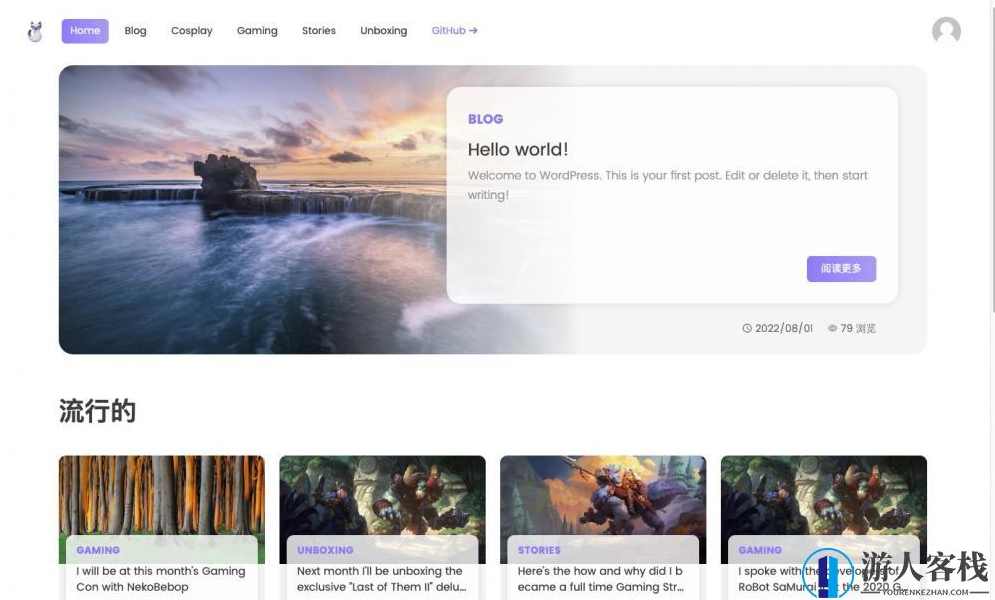Open the Gaming Con with NekoBebop post
995x600 pixels.
[160, 579]
